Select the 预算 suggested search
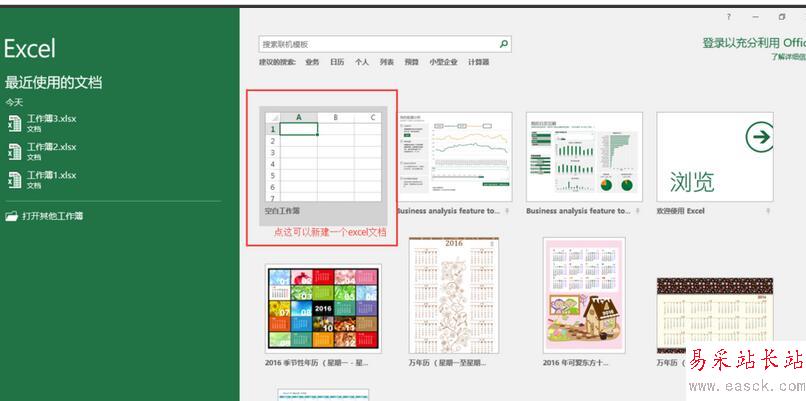The height and width of the screenshot is (401, 806). pos(412,62)
